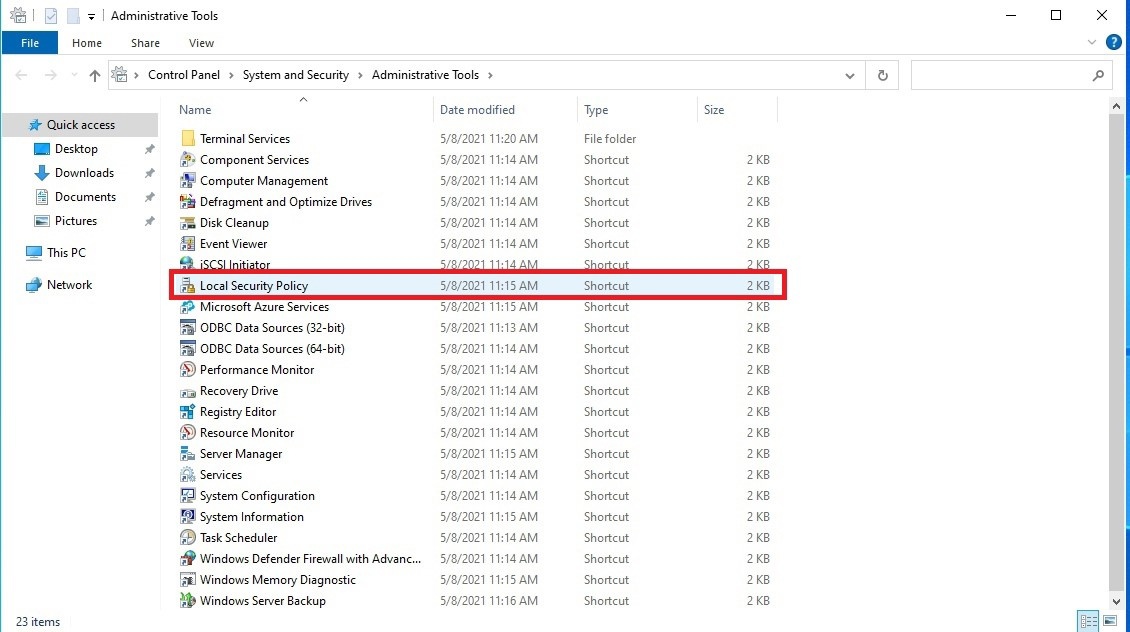
Task: Select Network in the navigation pane
Action: (69, 285)
